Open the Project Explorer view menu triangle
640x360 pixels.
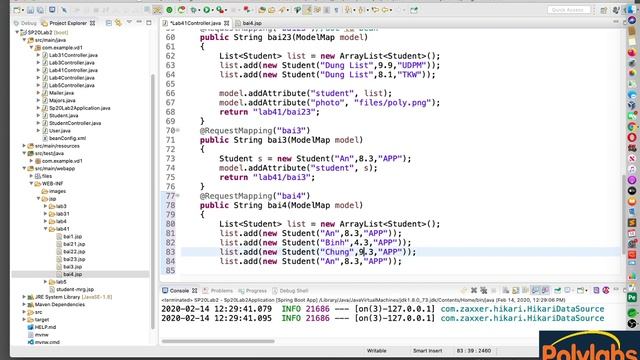pos(129,22)
